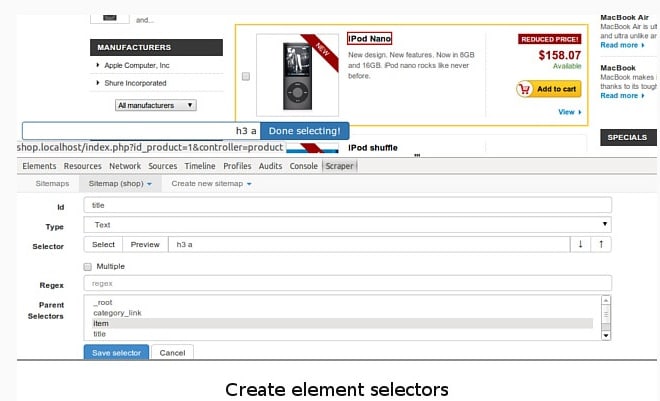This screenshot has width=660, height=401.
Task: Select item in Parent Selectors list
Action: click(x=343, y=324)
